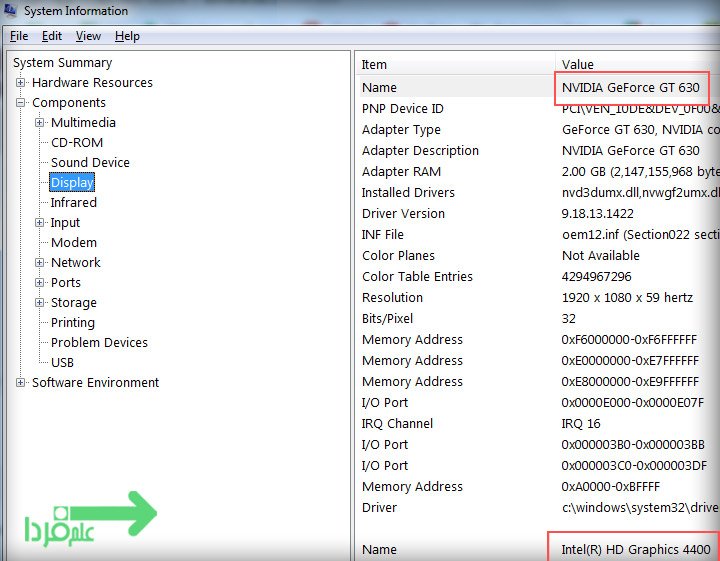The width and height of the screenshot is (720, 561).
Task: Expand the Multimedia category
Action: [40, 123]
